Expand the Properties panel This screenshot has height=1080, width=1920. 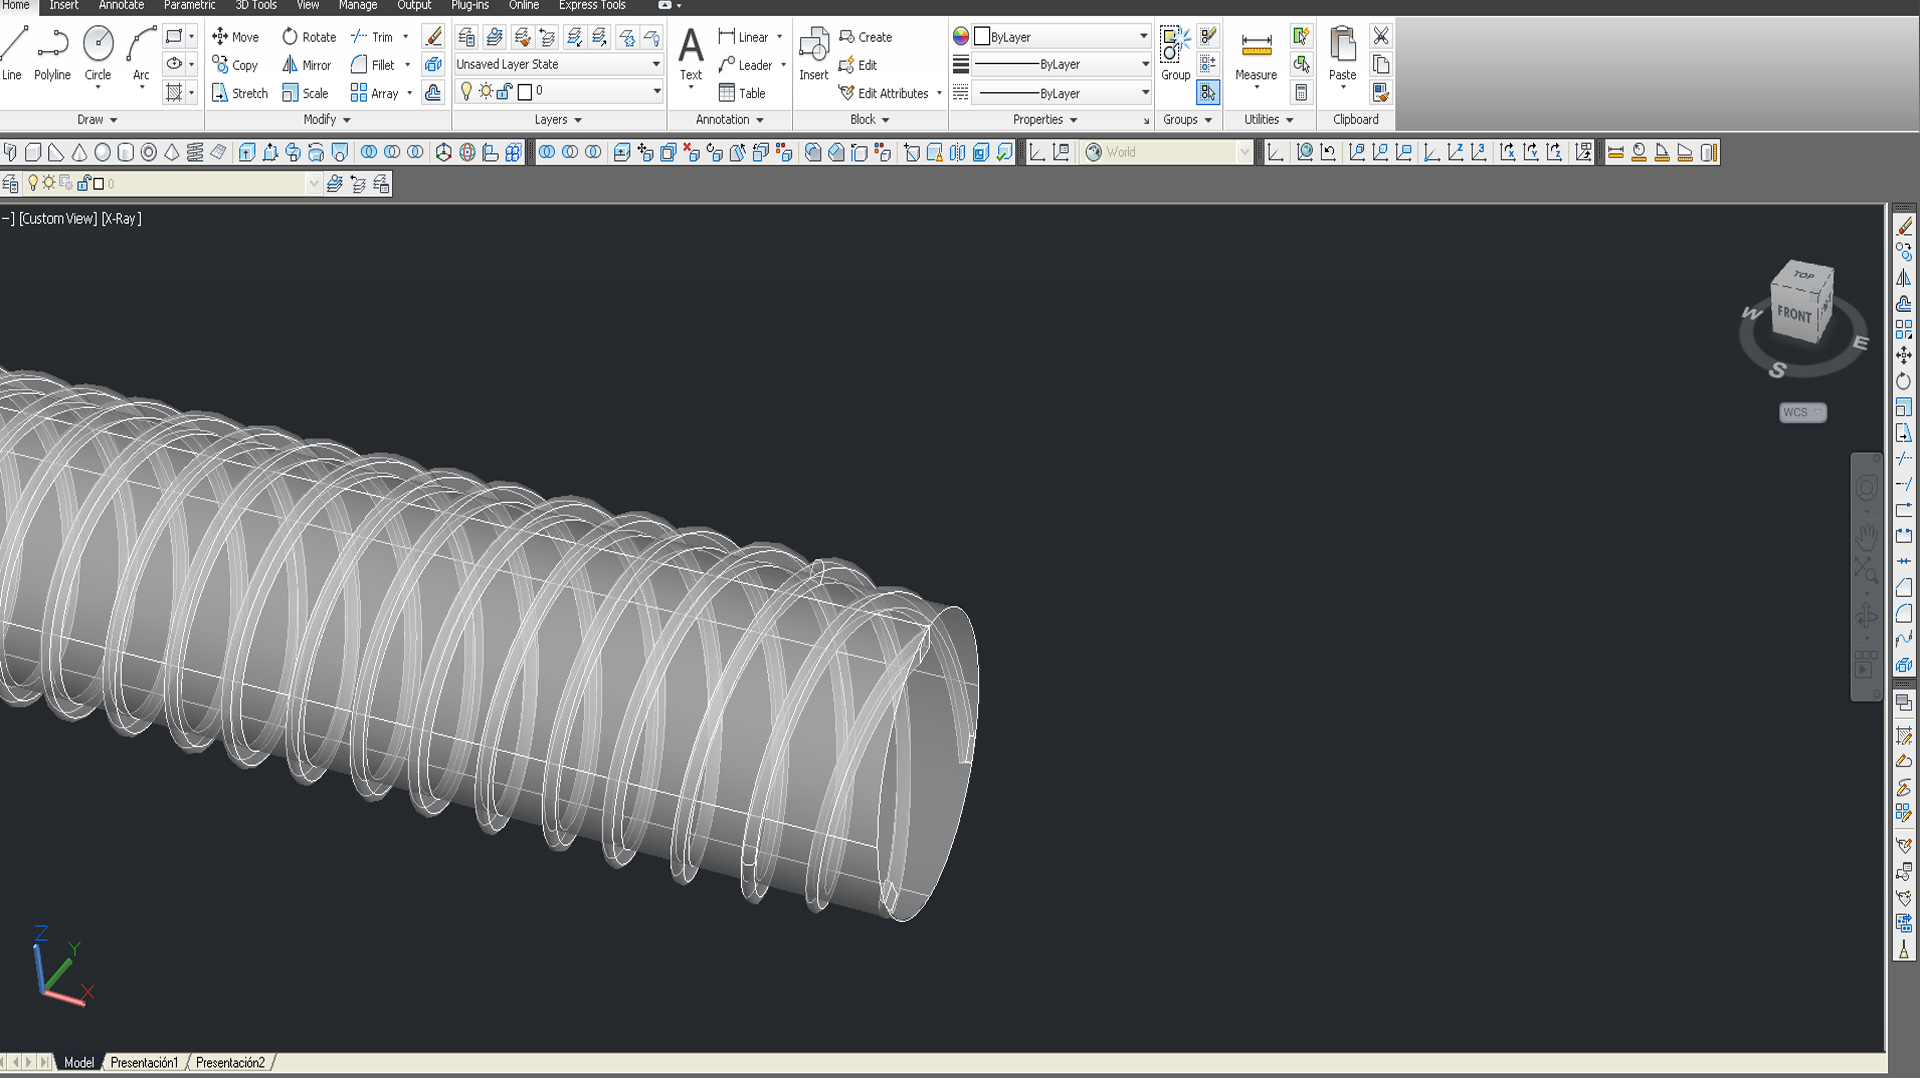1045,120
